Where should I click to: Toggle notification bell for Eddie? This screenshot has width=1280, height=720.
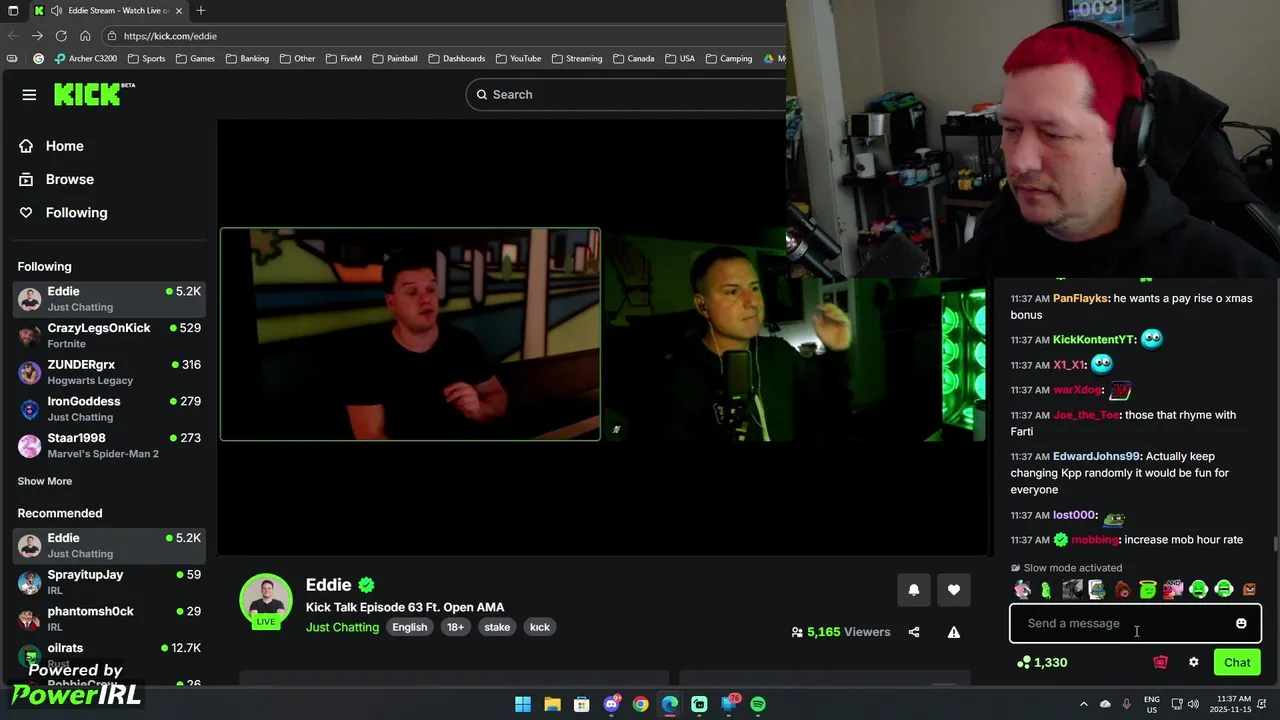pyautogui.click(x=913, y=590)
